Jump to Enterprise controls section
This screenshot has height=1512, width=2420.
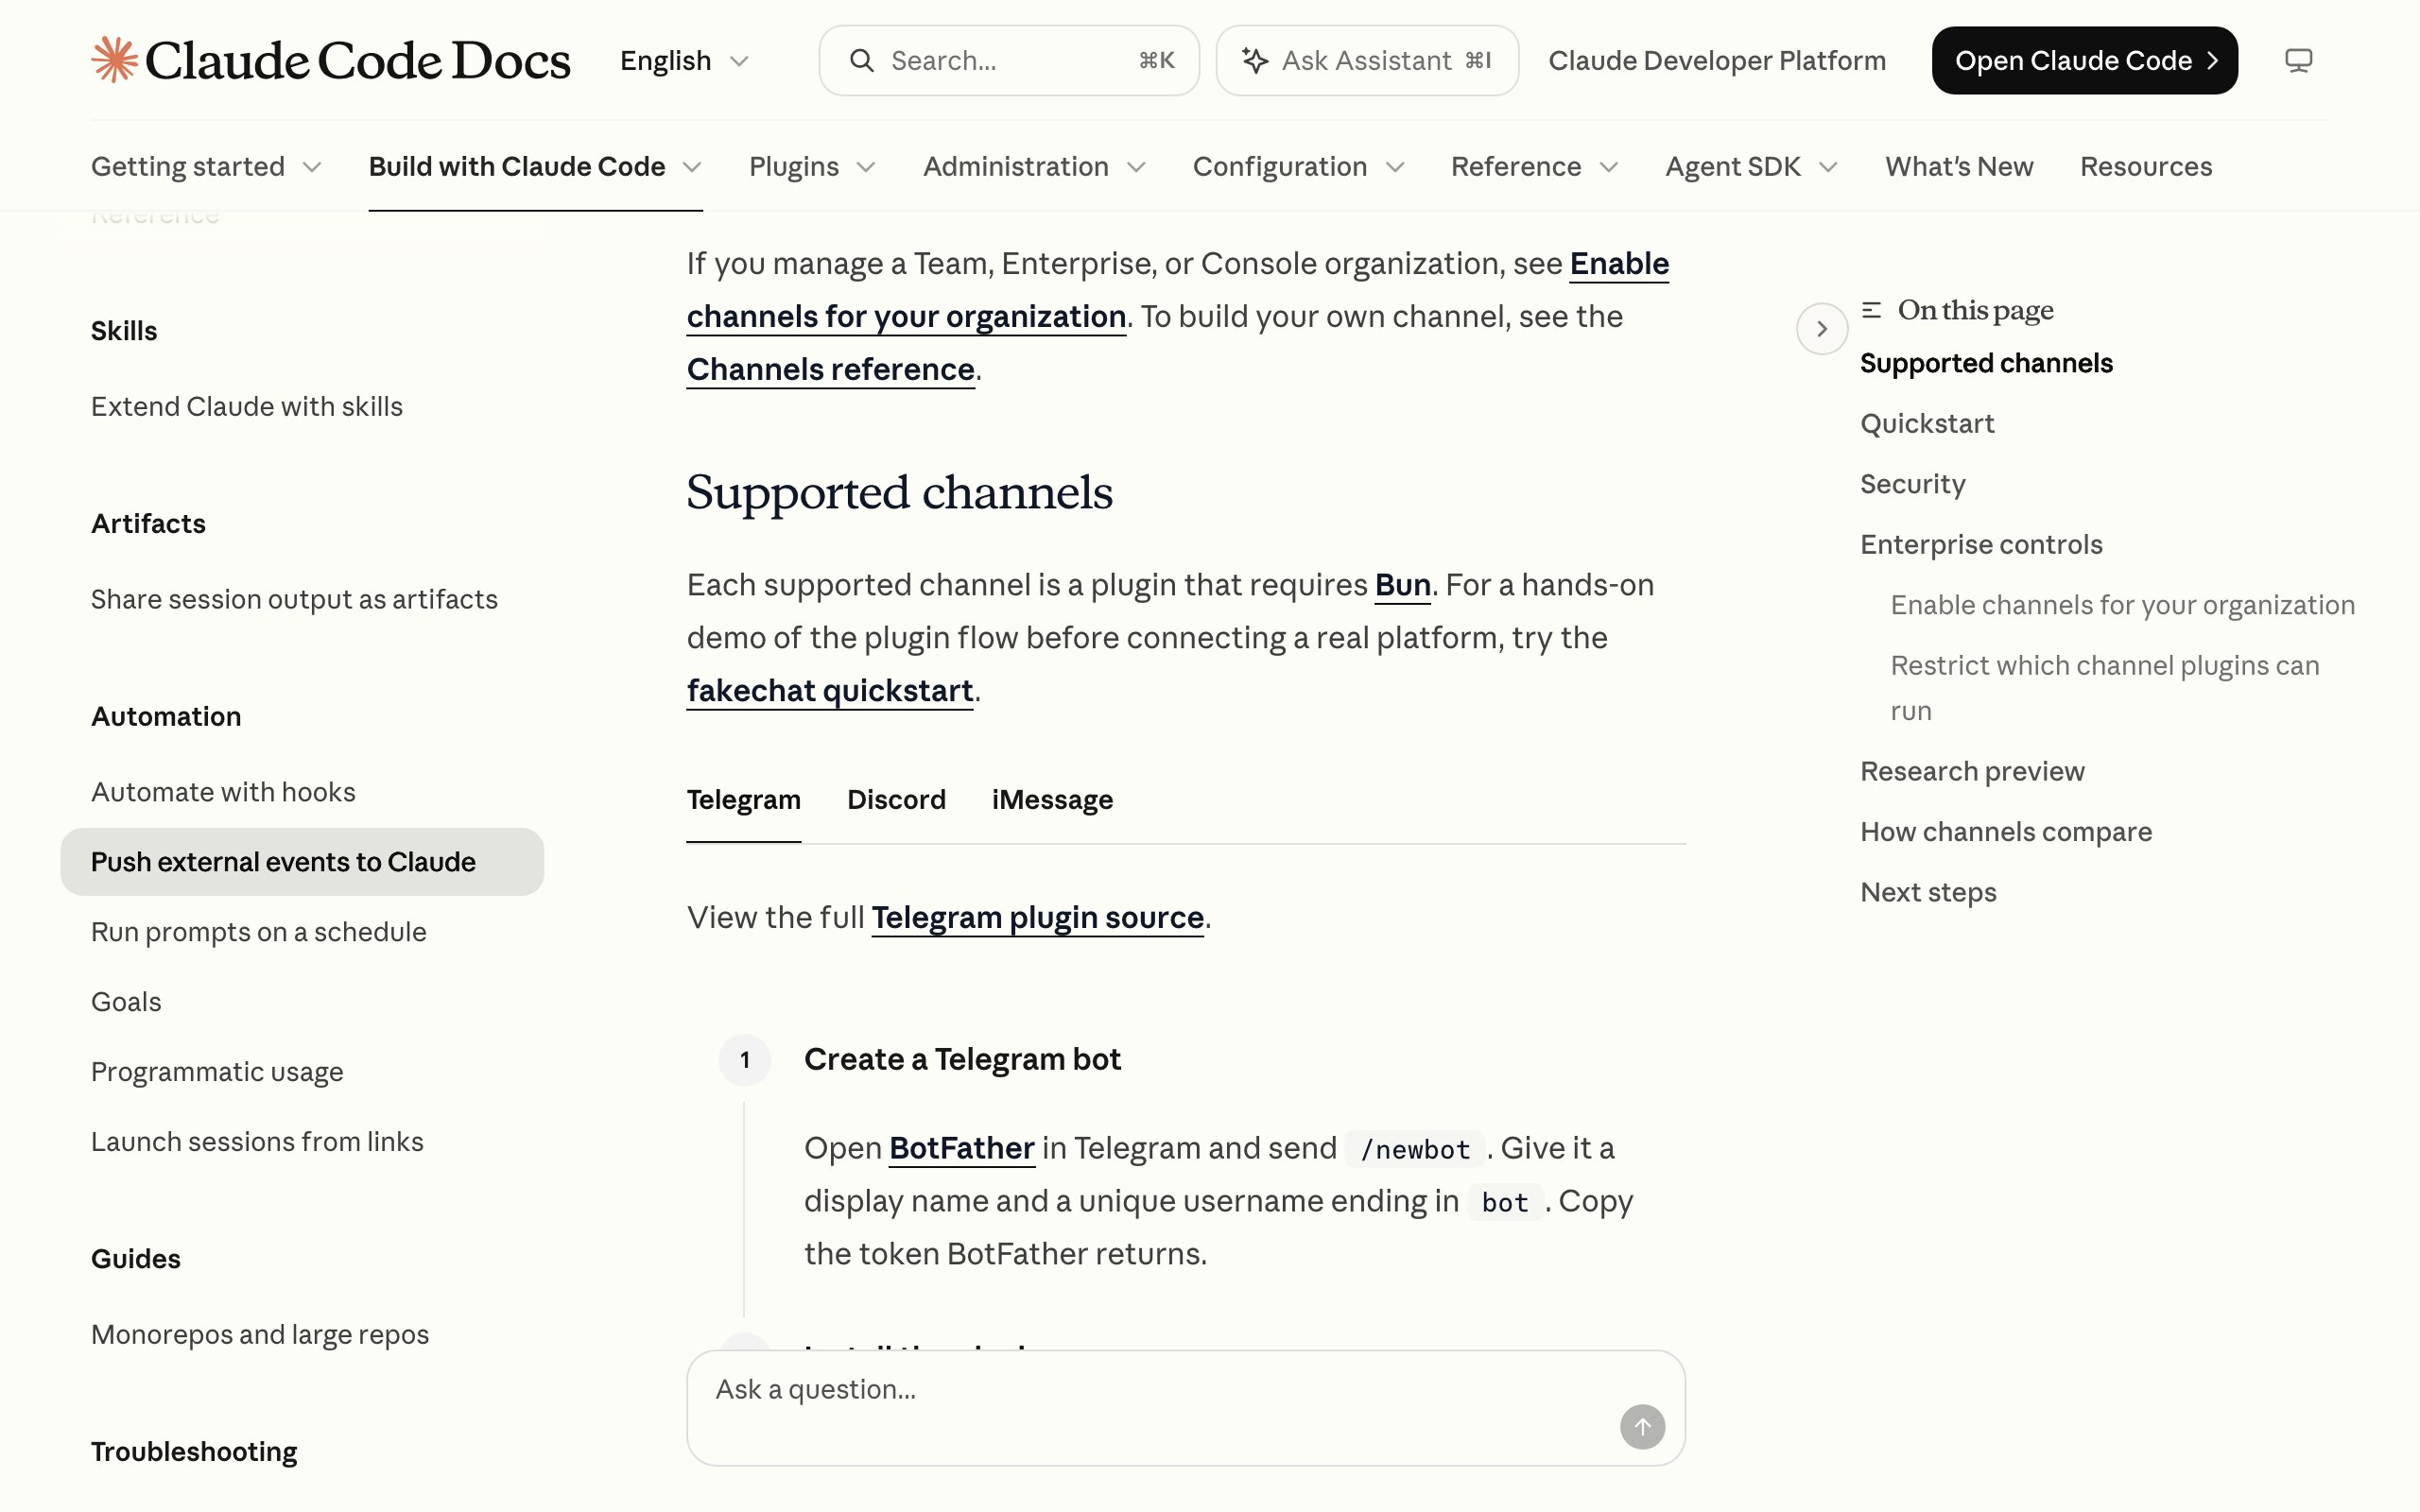point(1981,545)
